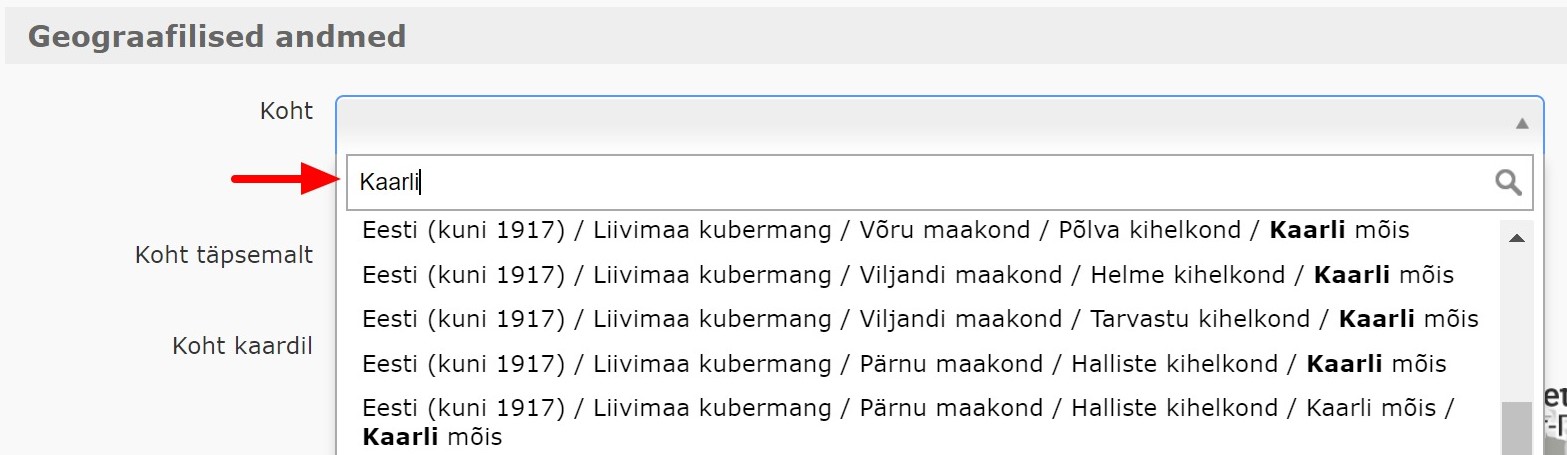Click the Koht kaardil label

pos(243,346)
